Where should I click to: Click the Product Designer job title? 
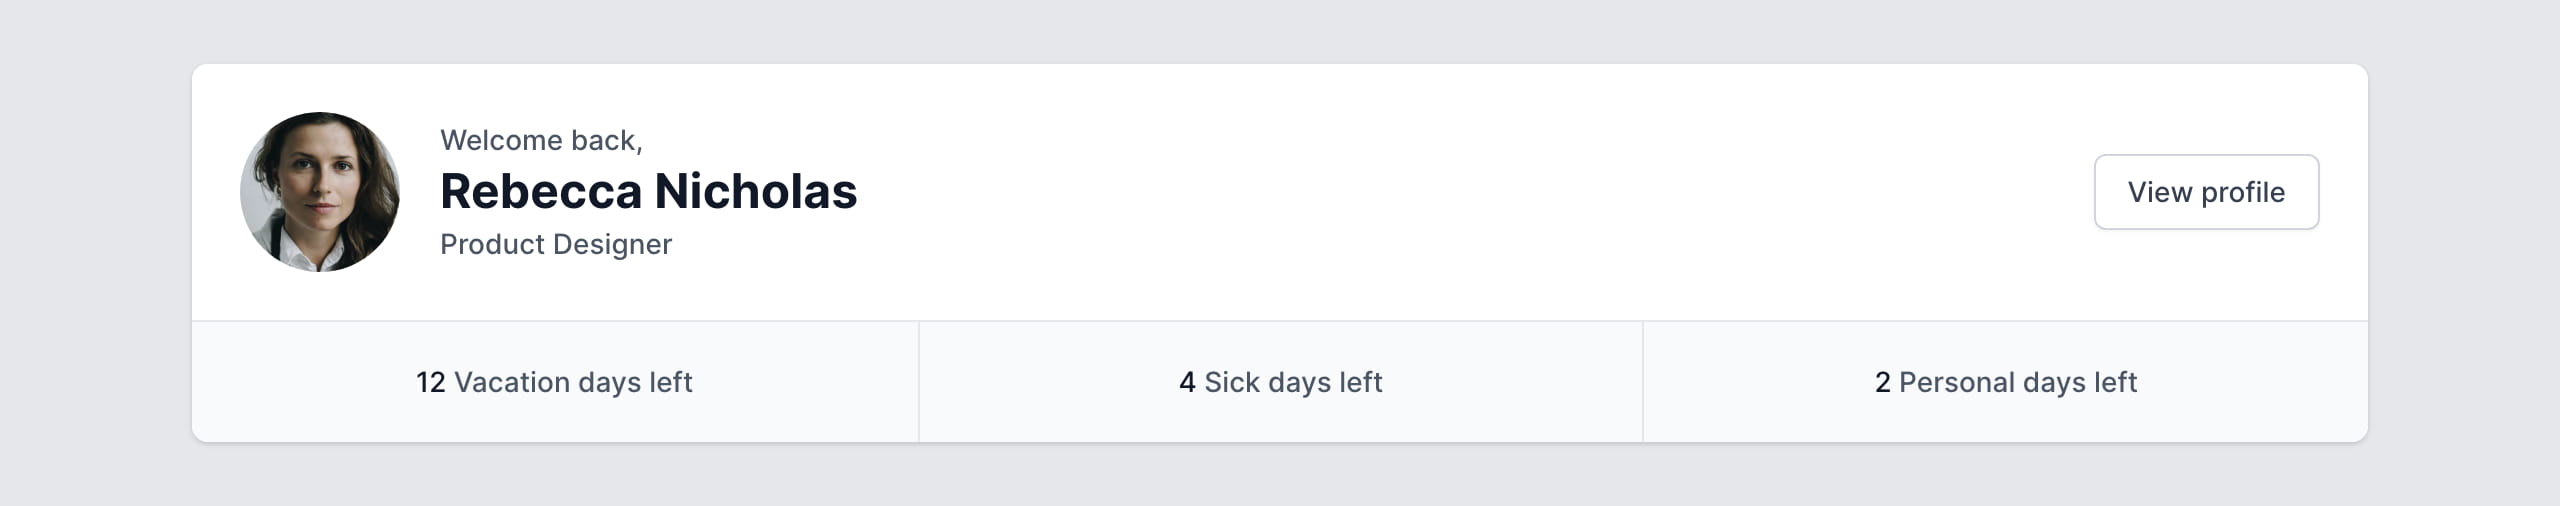556,244
